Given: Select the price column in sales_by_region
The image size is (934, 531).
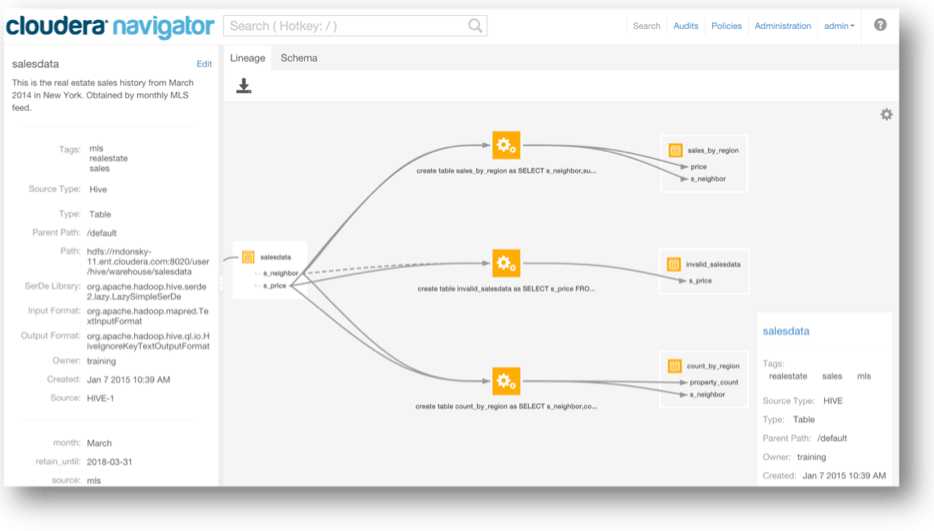Looking at the screenshot, I should (x=699, y=167).
